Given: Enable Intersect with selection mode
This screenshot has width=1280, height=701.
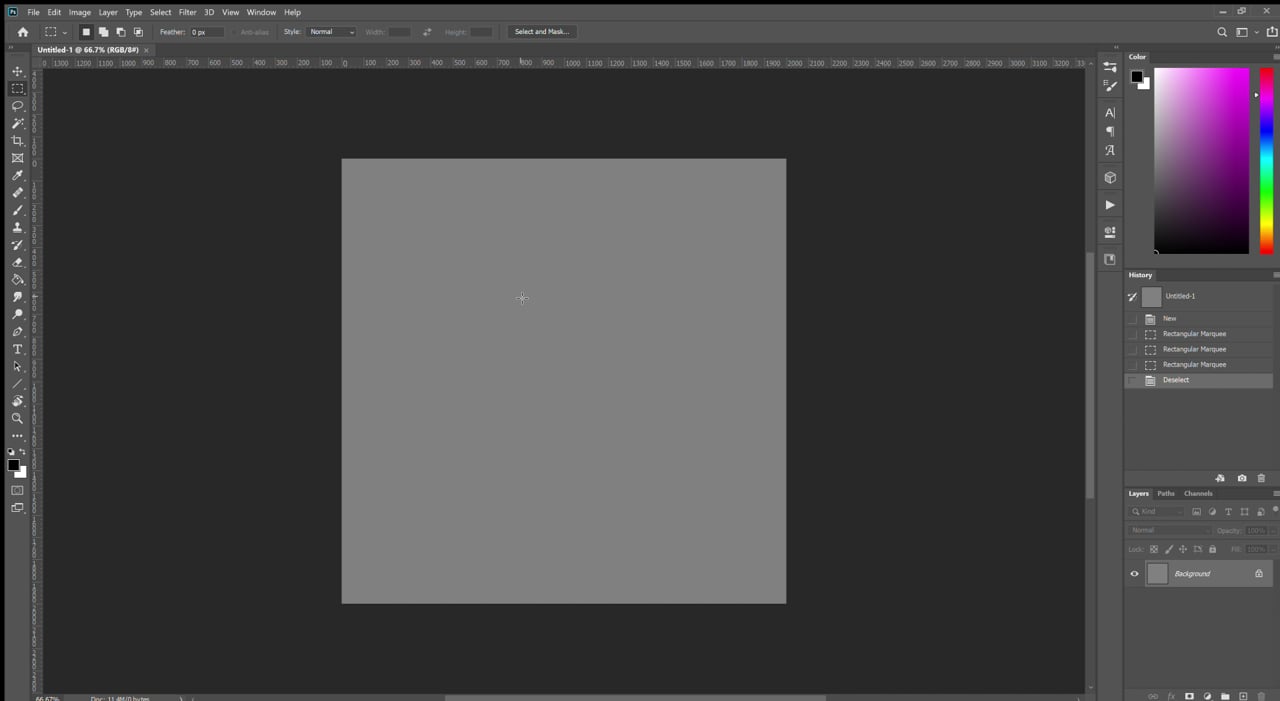Looking at the screenshot, I should click(138, 32).
